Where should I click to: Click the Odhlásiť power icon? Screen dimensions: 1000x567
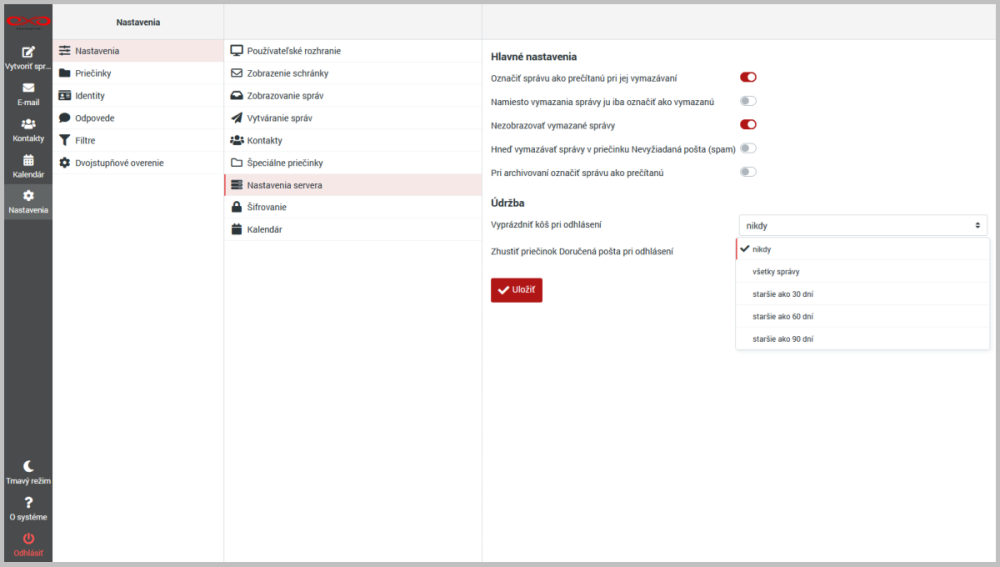point(28,538)
